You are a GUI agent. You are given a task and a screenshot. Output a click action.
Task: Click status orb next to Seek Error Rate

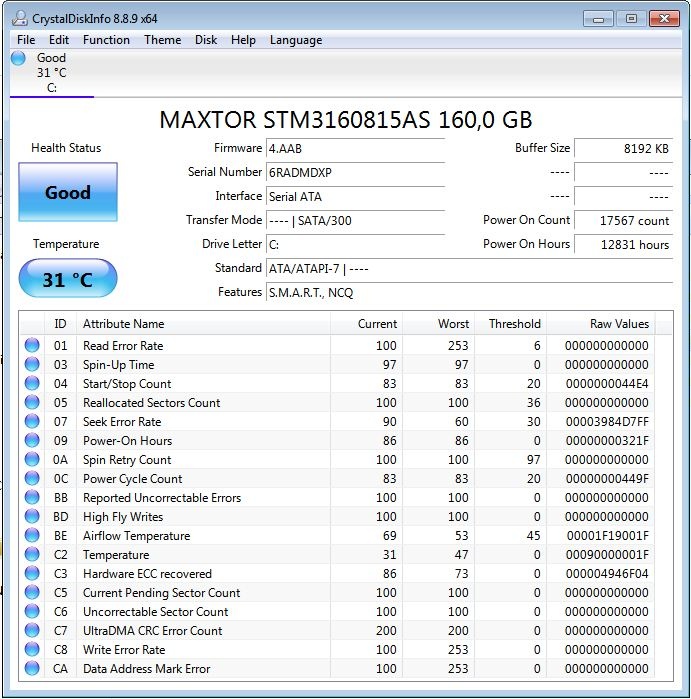[32, 422]
